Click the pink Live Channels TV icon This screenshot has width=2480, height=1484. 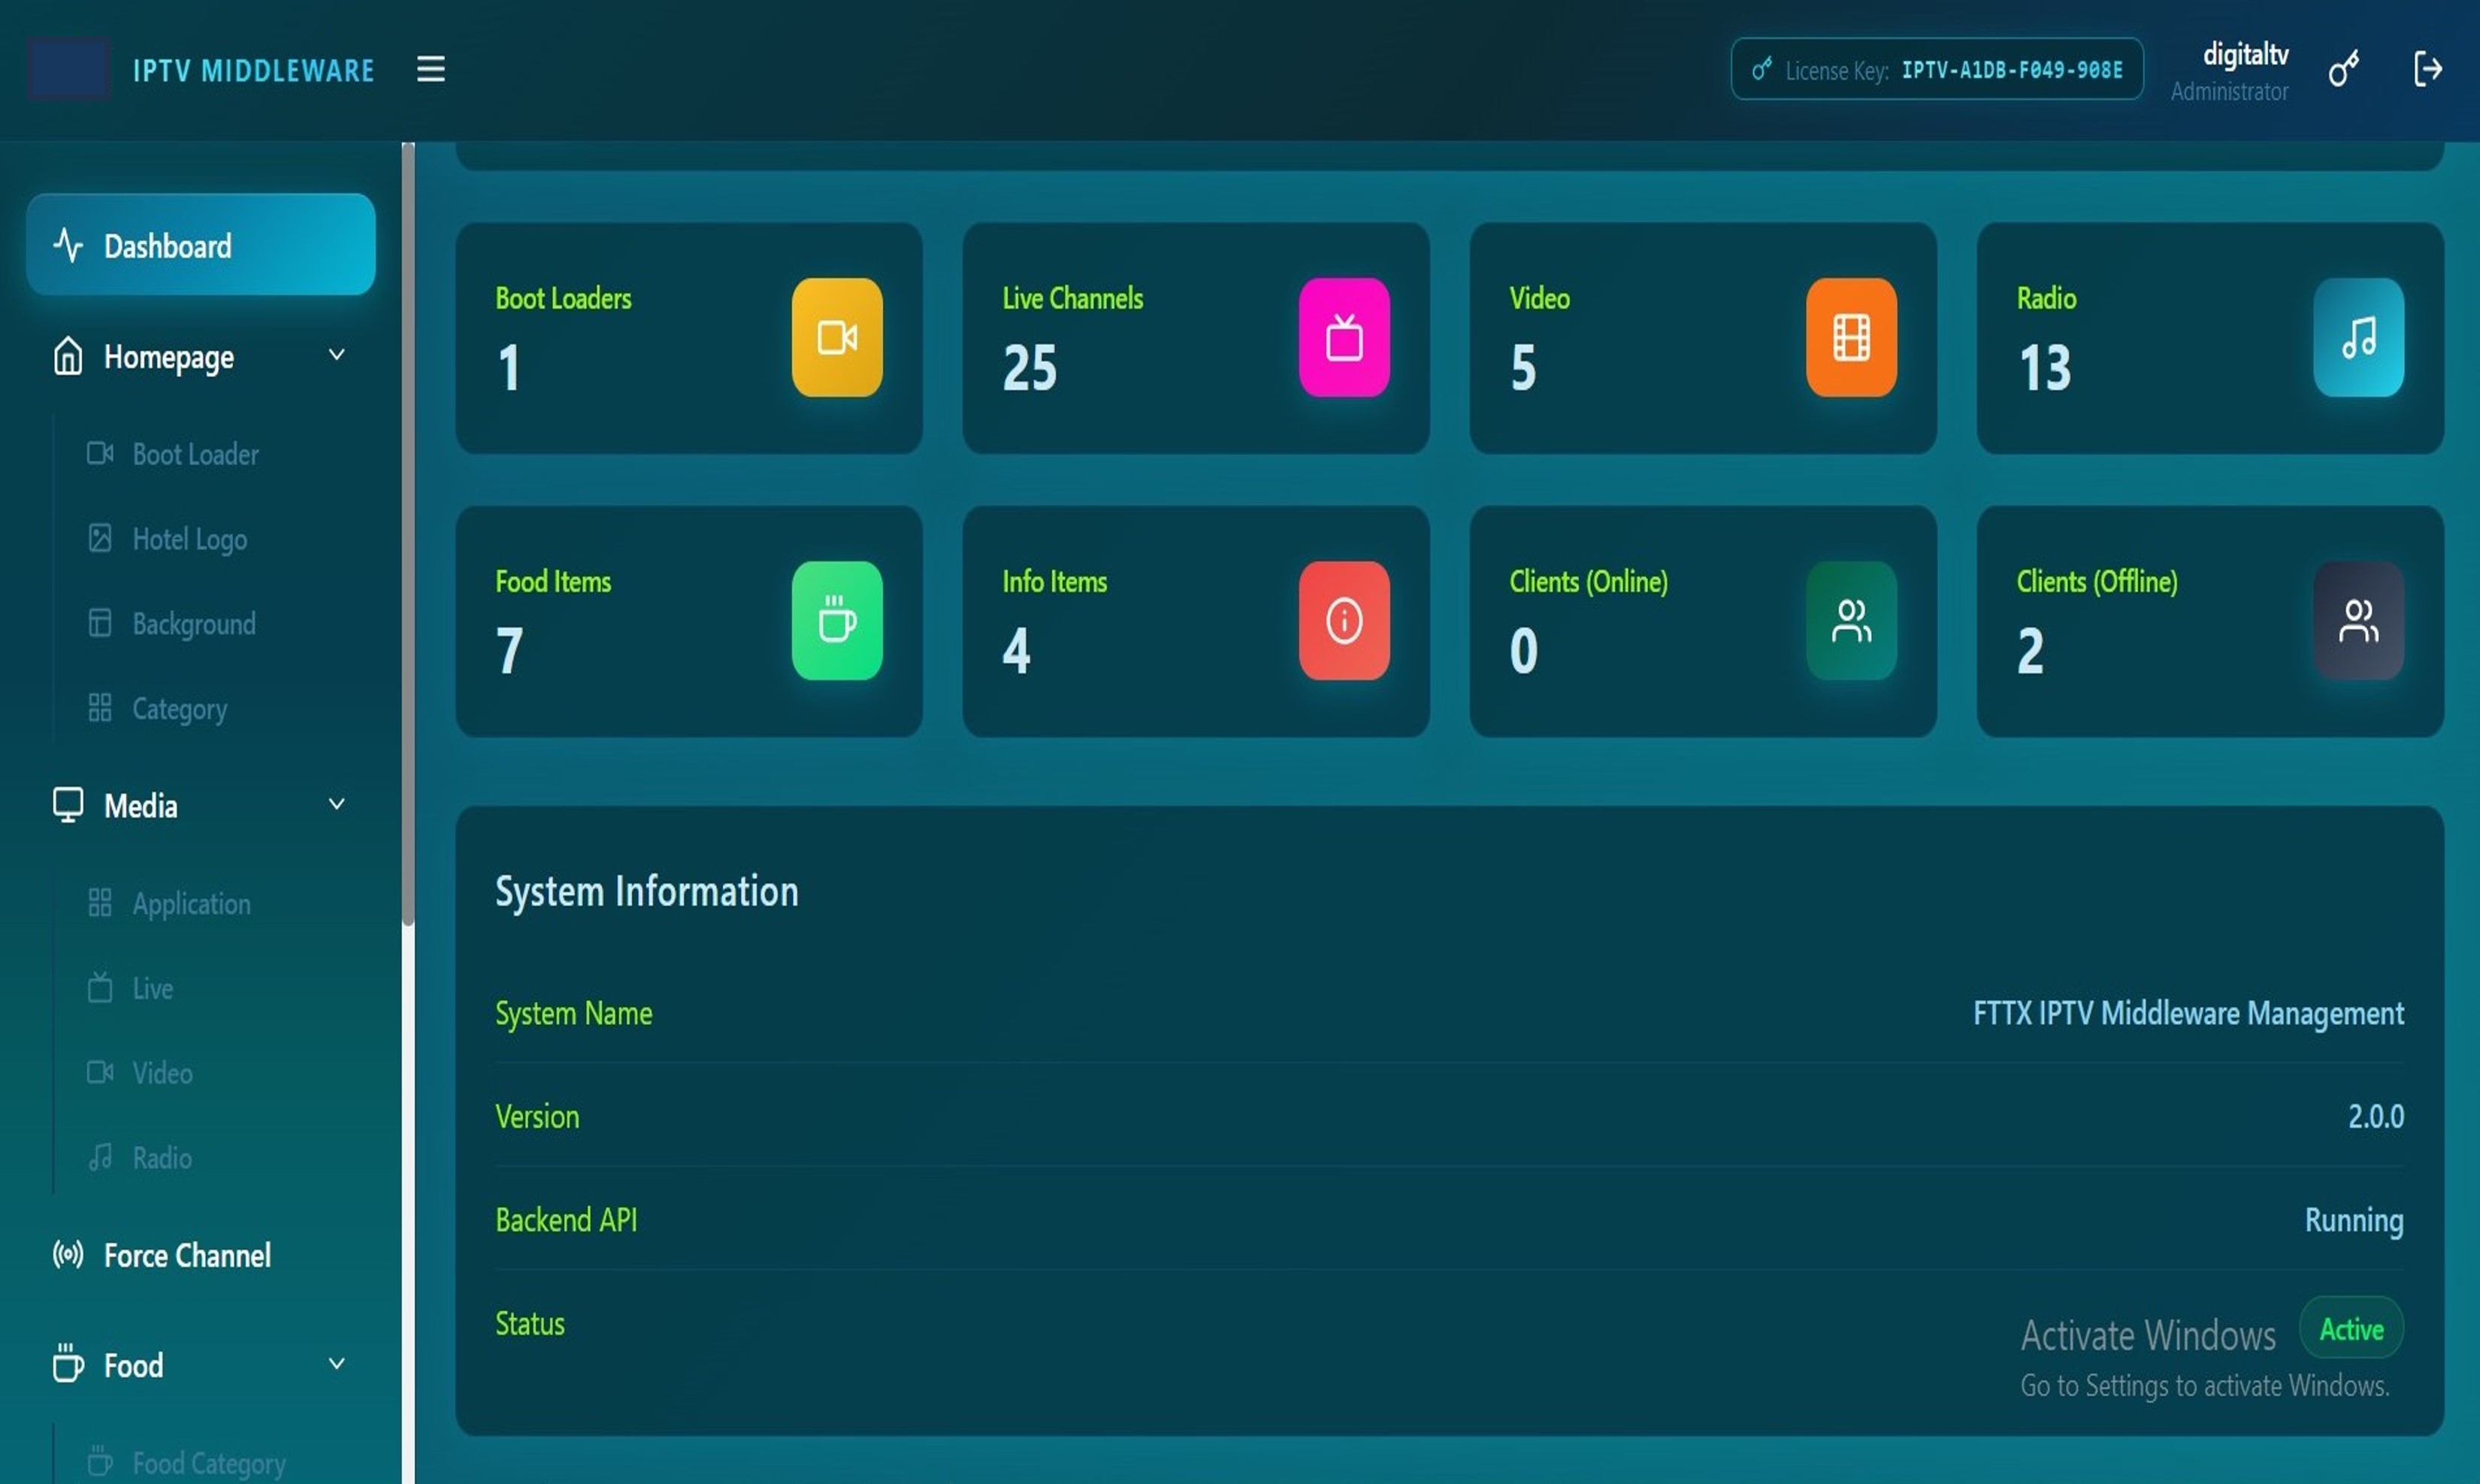(1344, 337)
